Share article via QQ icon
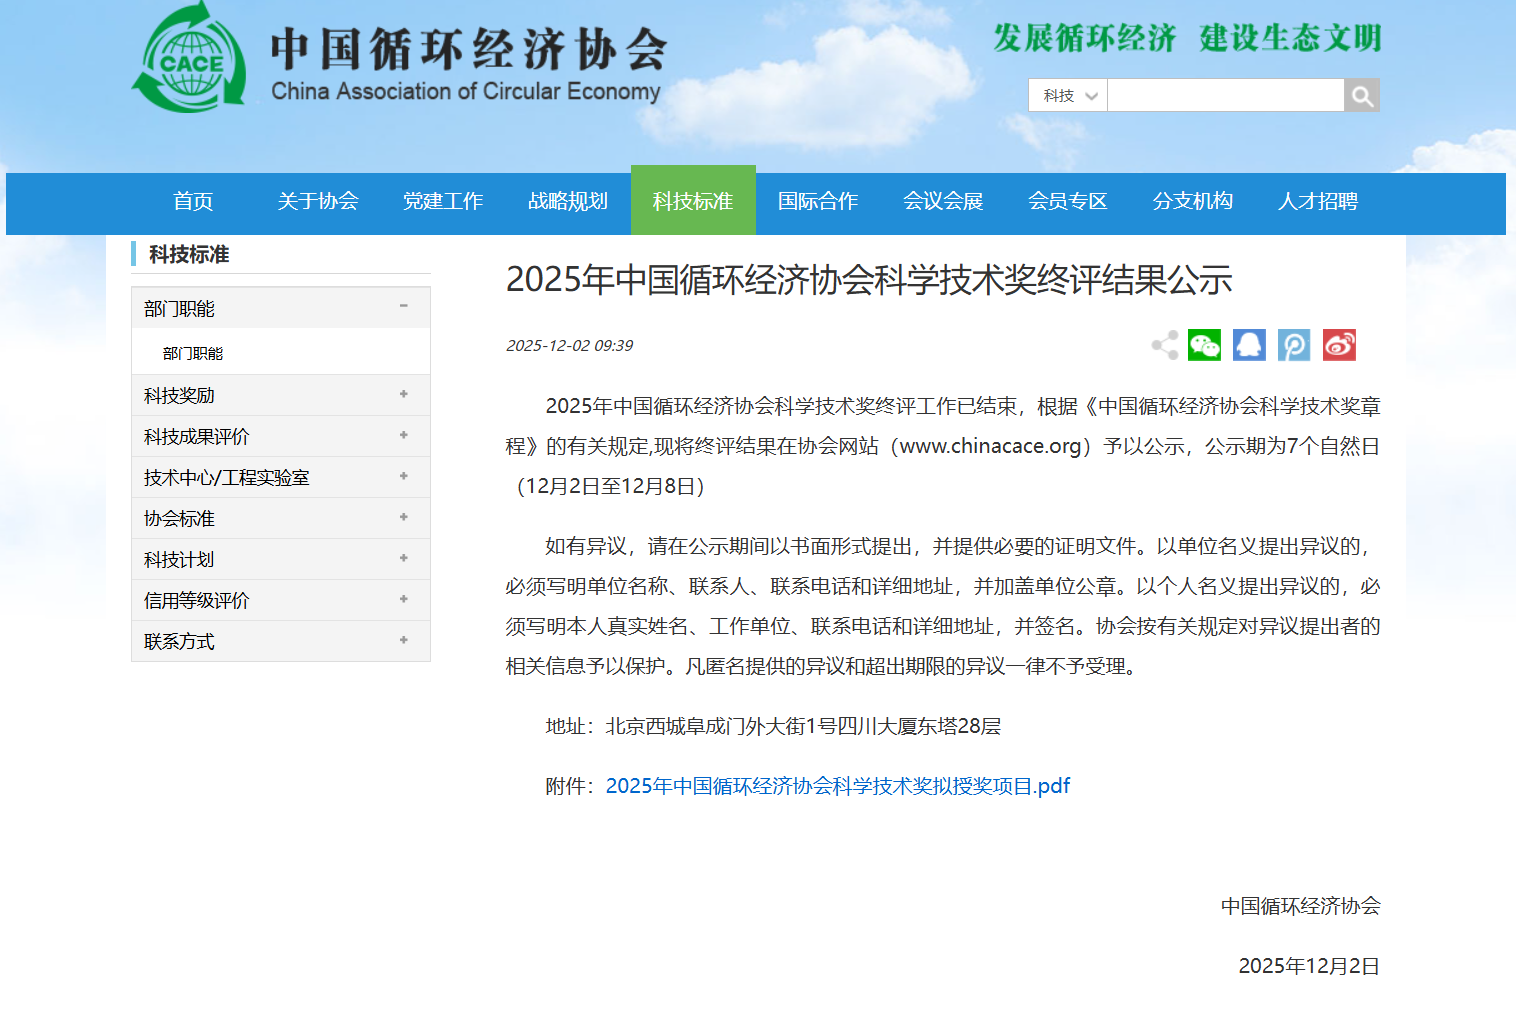 [x=1249, y=345]
